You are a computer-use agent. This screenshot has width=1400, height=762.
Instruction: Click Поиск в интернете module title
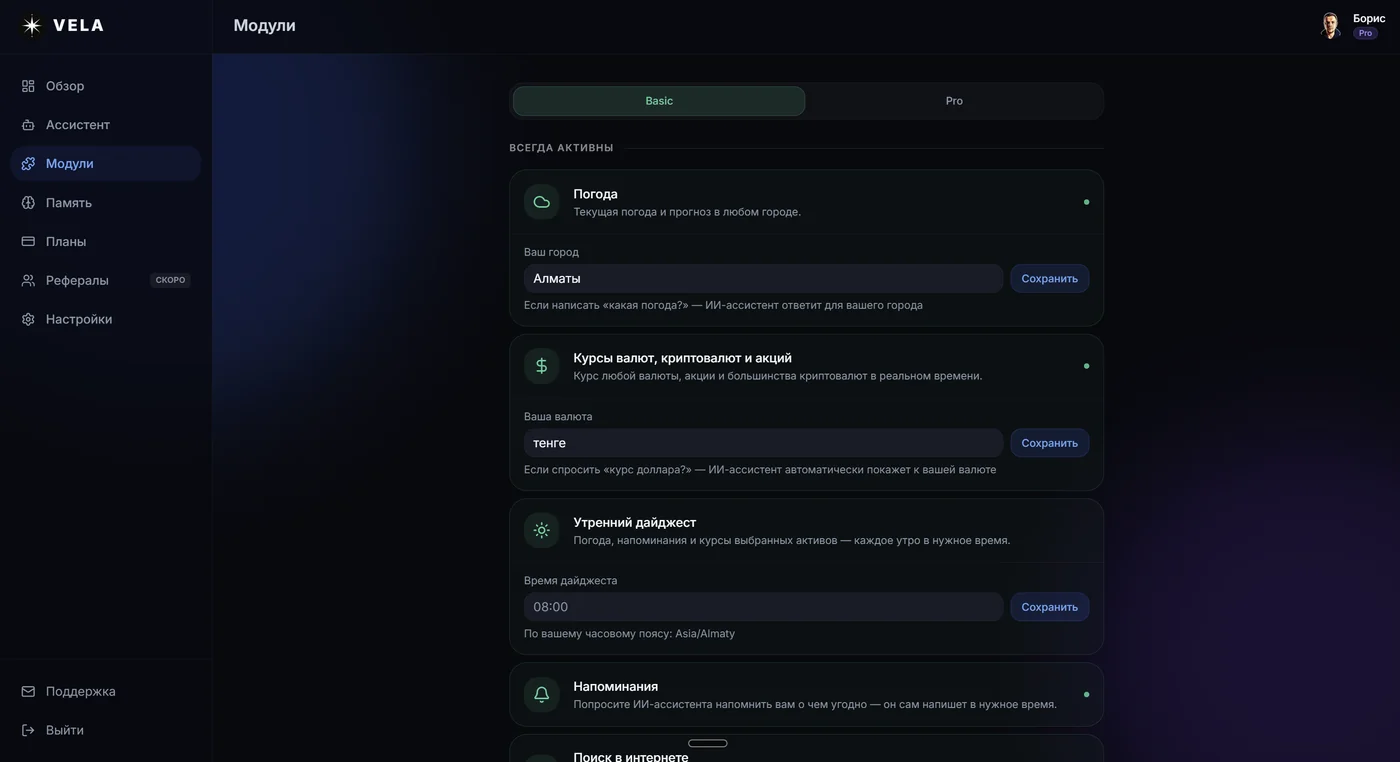point(630,756)
